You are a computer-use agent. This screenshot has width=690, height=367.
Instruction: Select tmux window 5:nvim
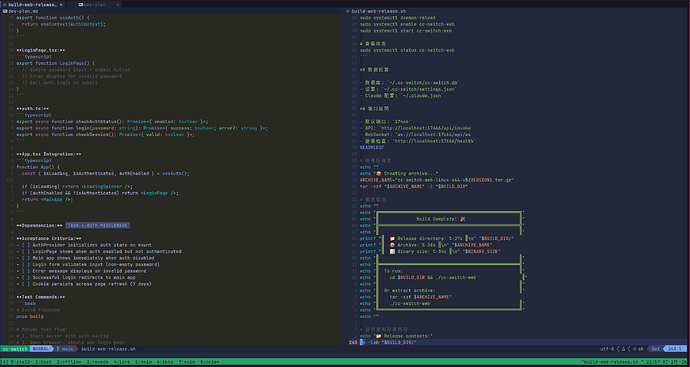point(143,362)
